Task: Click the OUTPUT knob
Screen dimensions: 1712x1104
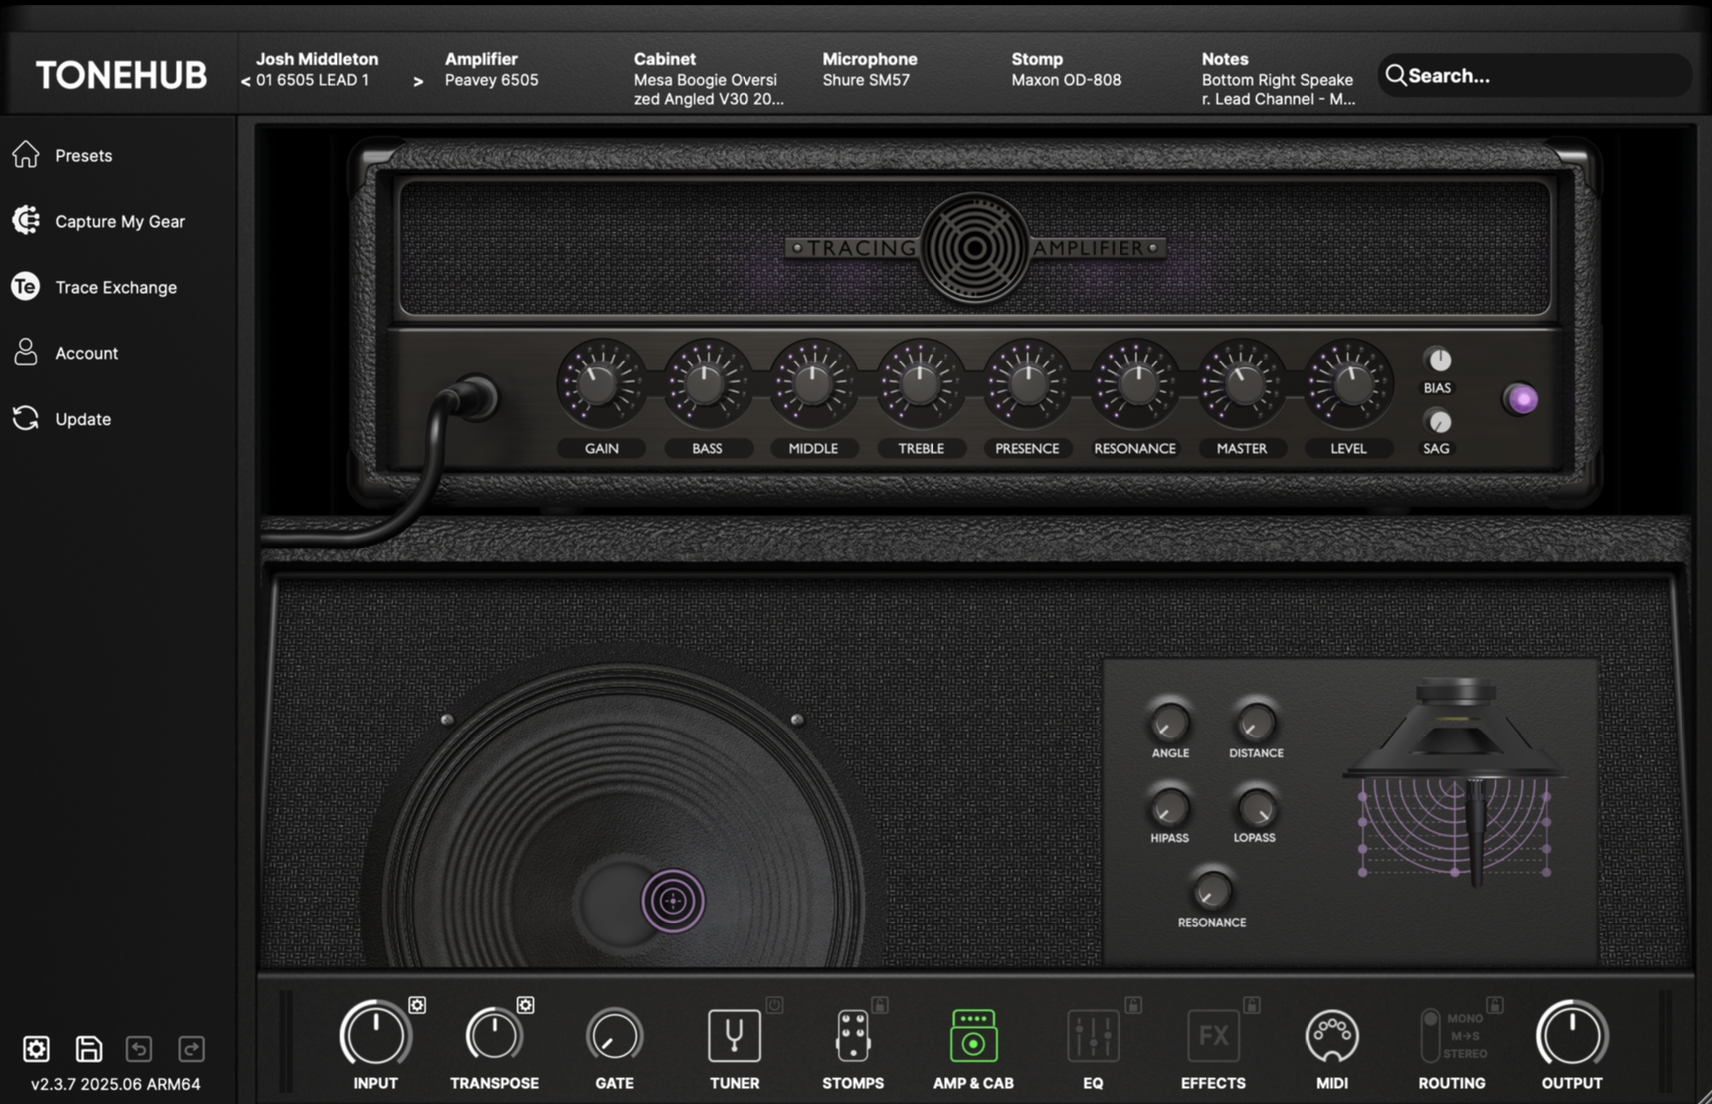Action: pos(1571,1035)
